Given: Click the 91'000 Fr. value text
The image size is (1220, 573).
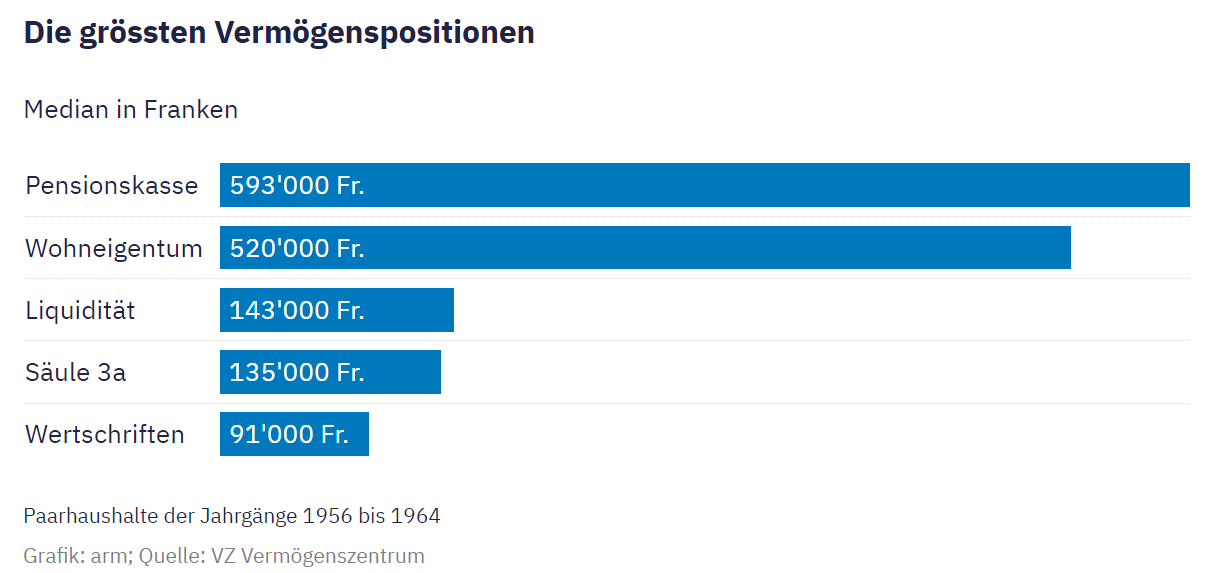Looking at the screenshot, I should pyautogui.click(x=289, y=434).
